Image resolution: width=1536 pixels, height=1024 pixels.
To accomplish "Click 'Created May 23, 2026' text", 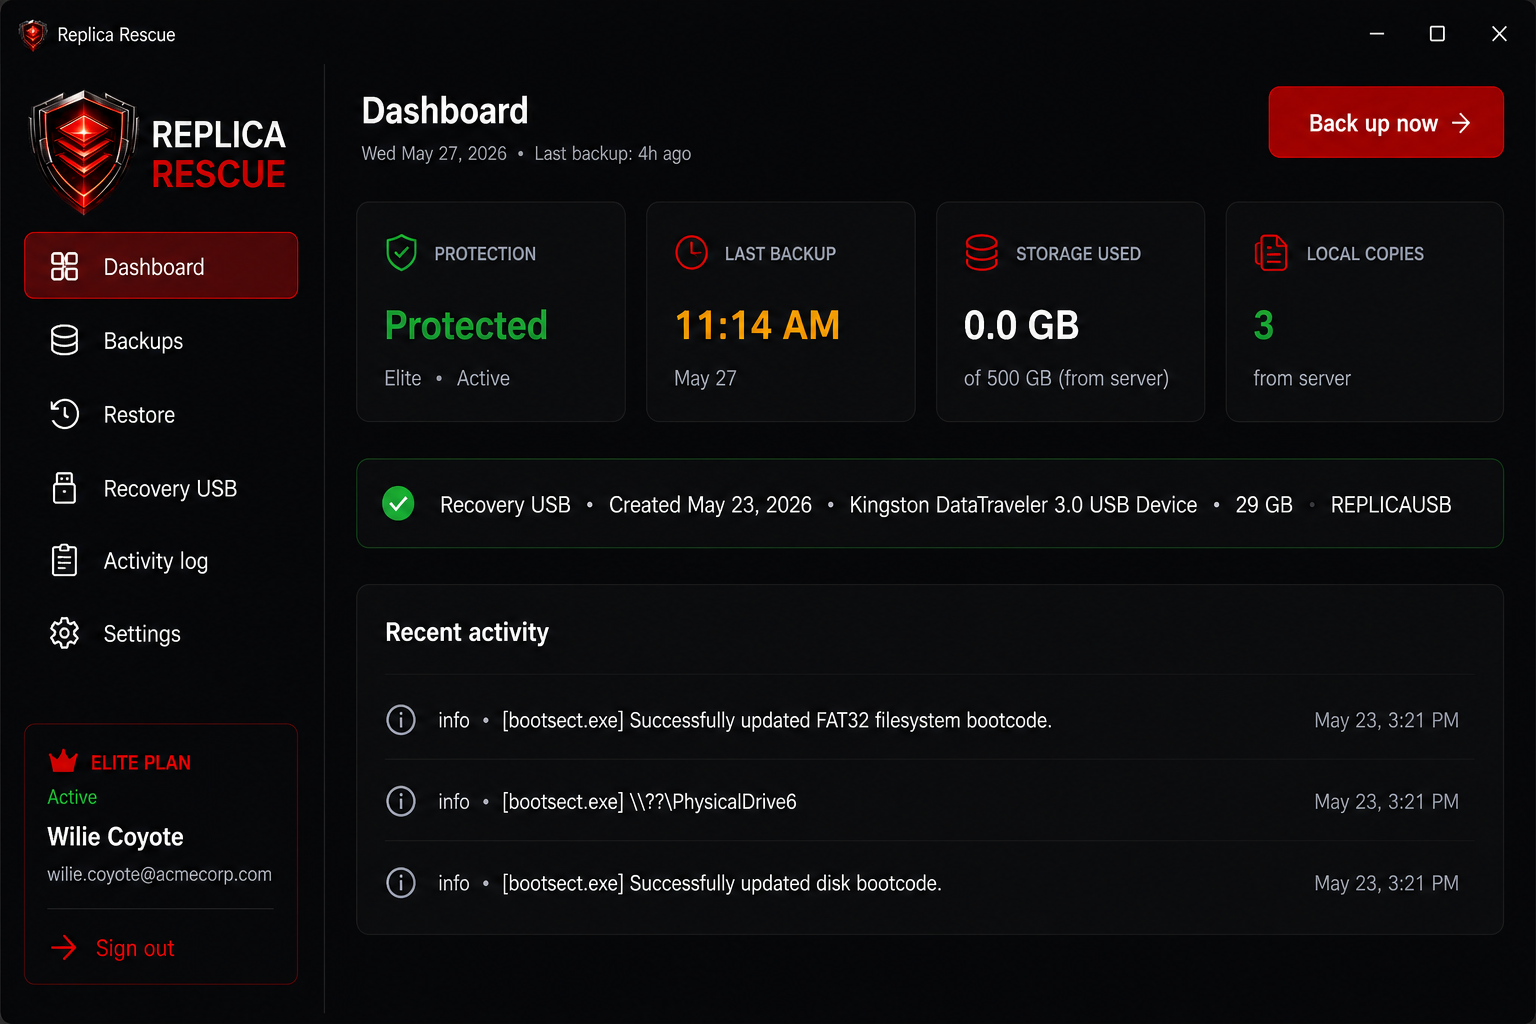I will coord(710,504).
